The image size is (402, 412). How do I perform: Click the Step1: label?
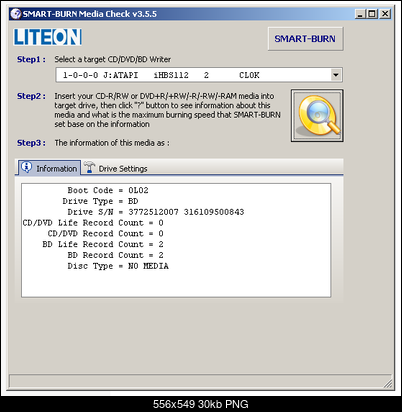click(x=31, y=59)
